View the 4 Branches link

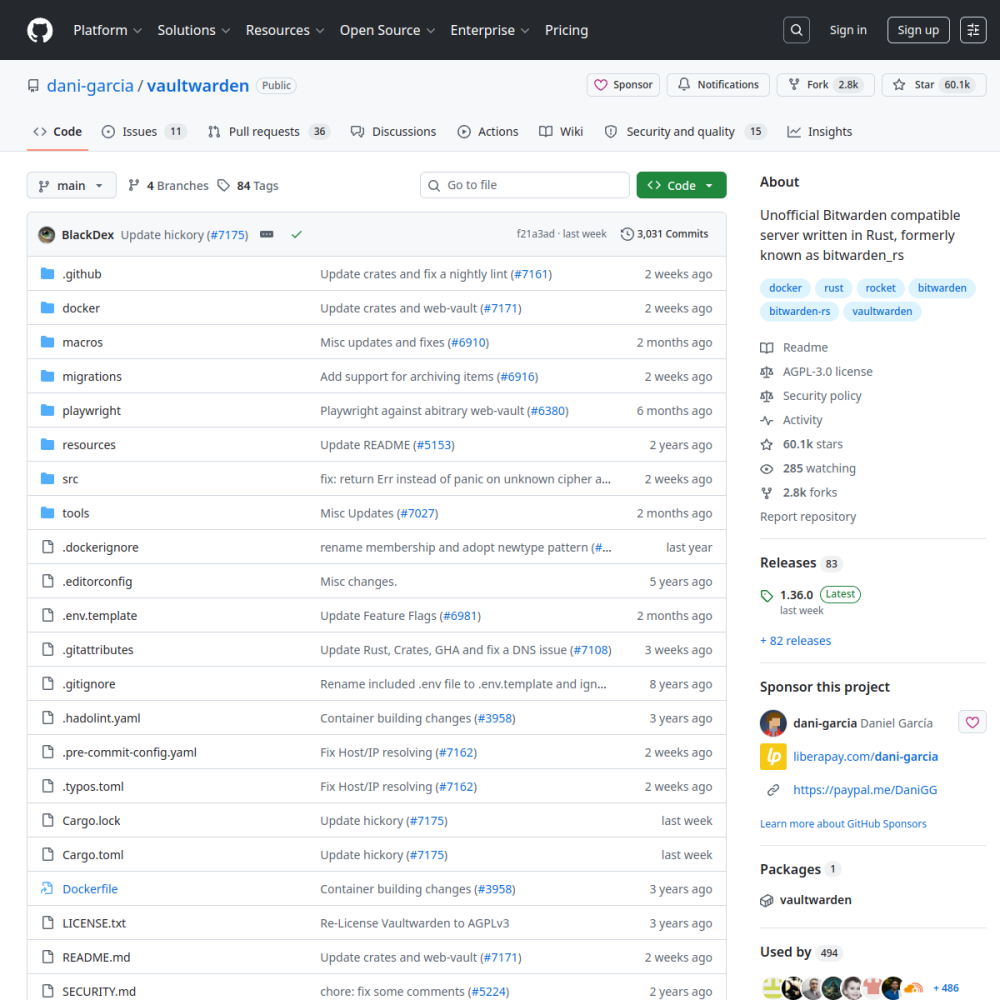click(168, 185)
